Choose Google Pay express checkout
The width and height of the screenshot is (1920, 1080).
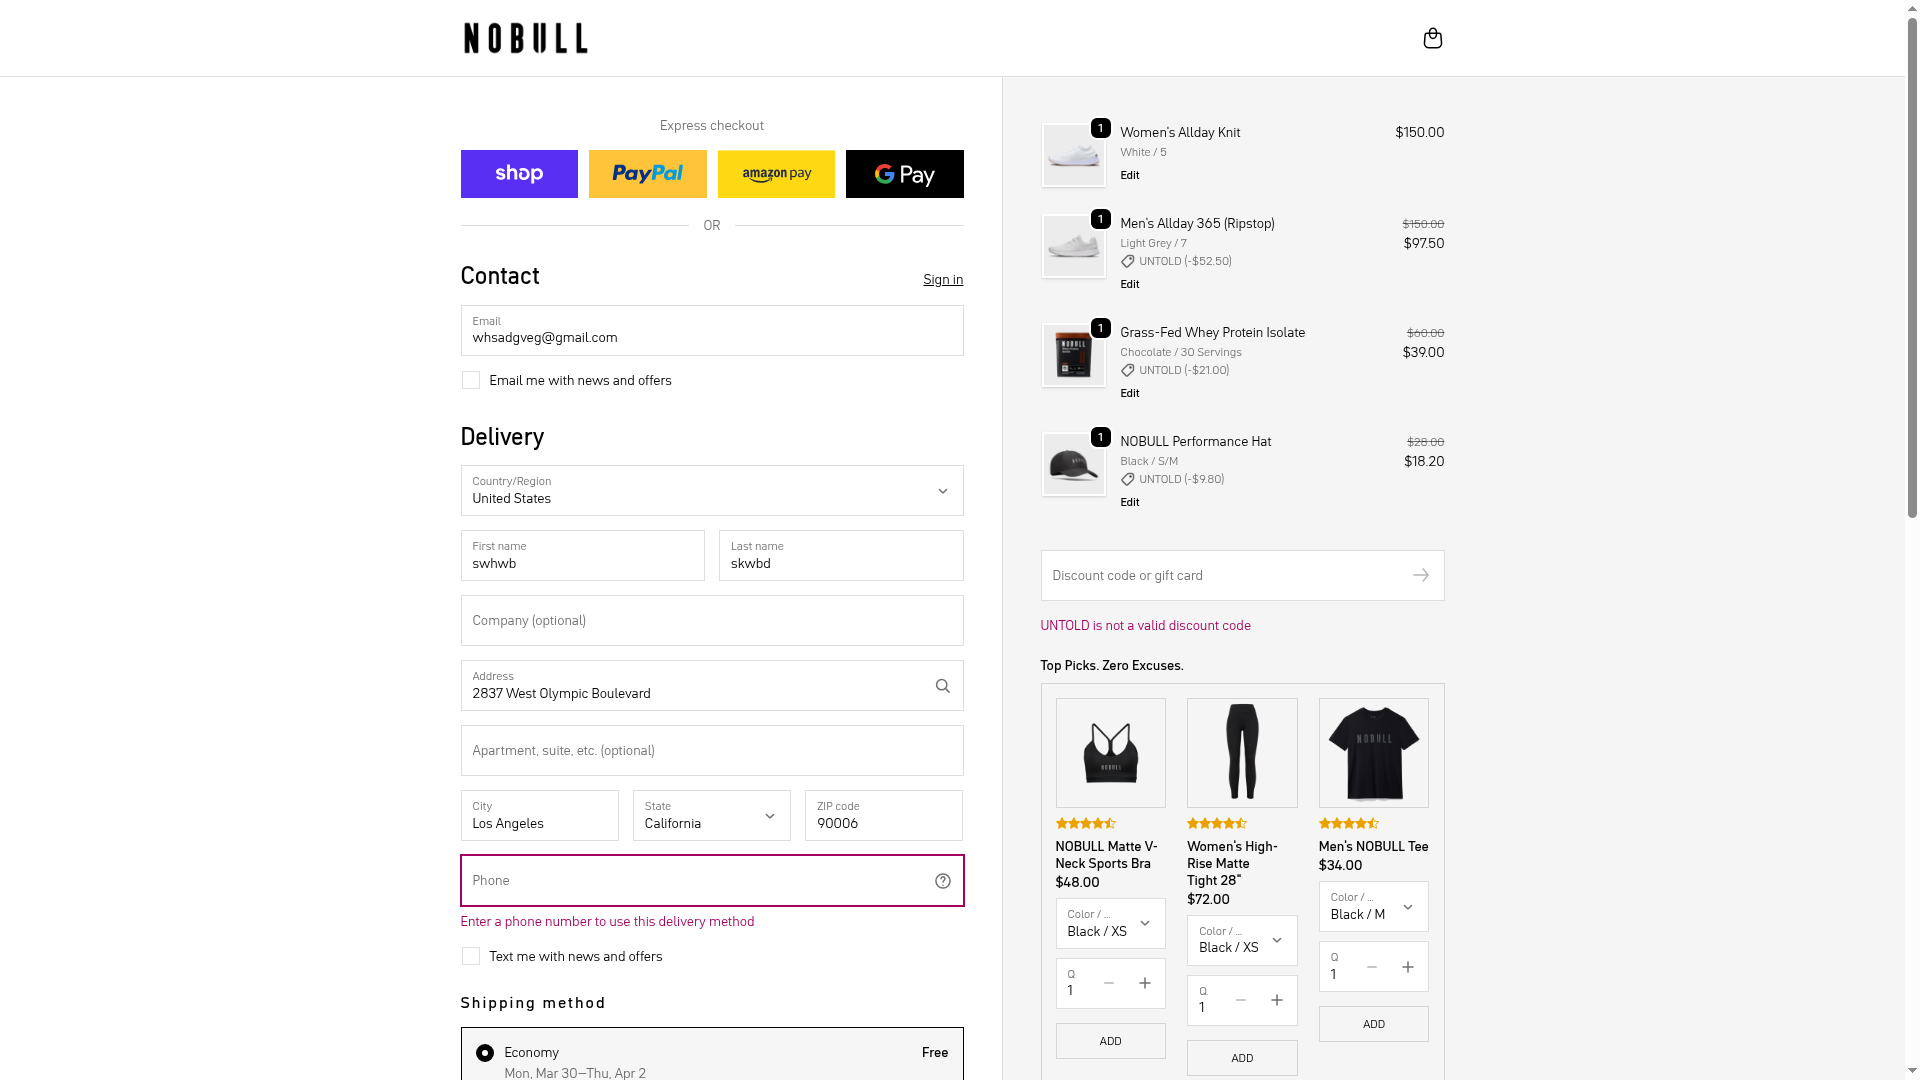(904, 174)
